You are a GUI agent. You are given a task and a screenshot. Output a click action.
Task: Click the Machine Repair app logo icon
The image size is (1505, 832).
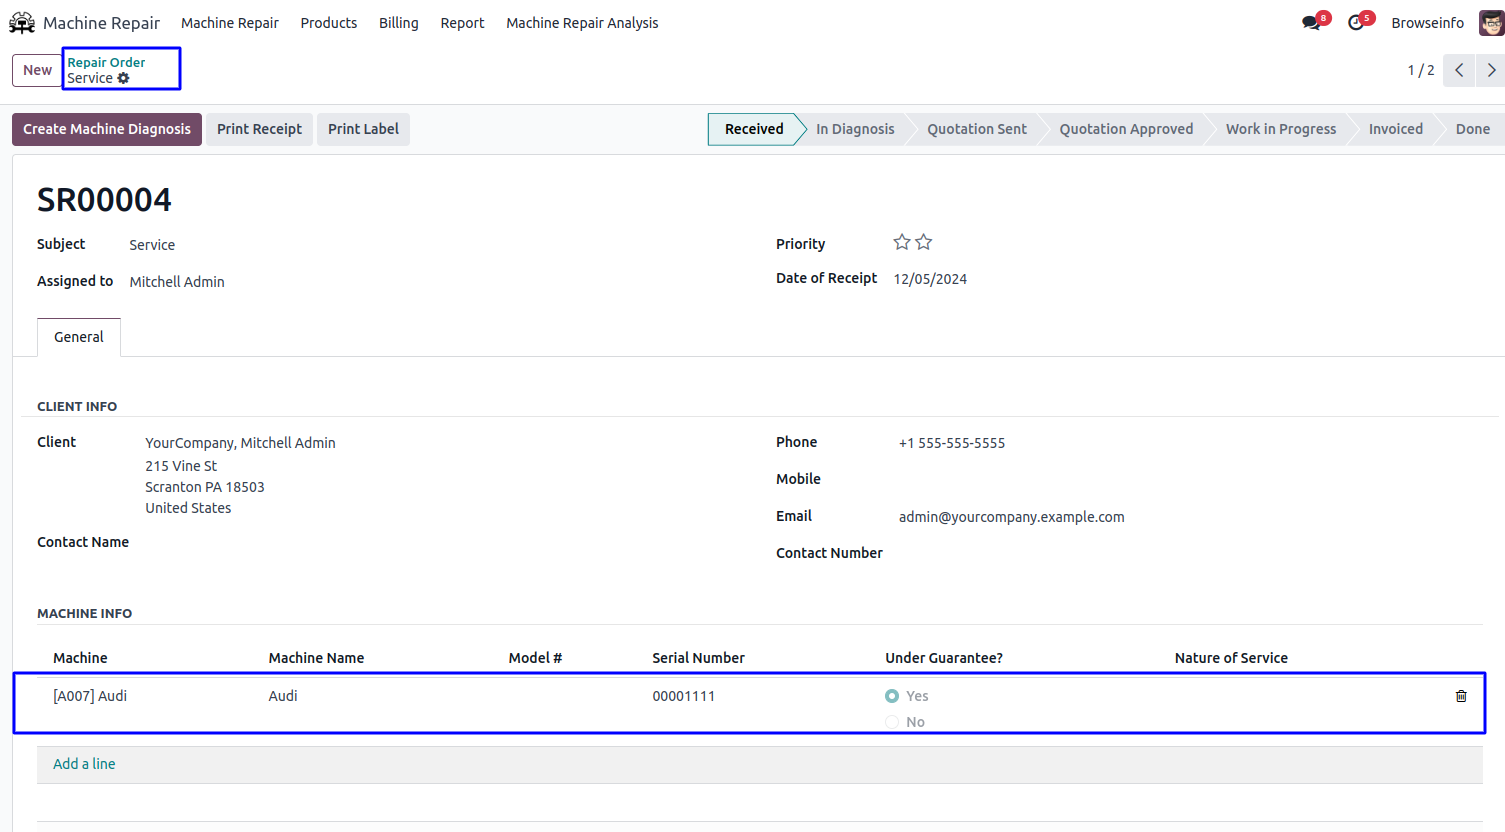(22, 23)
